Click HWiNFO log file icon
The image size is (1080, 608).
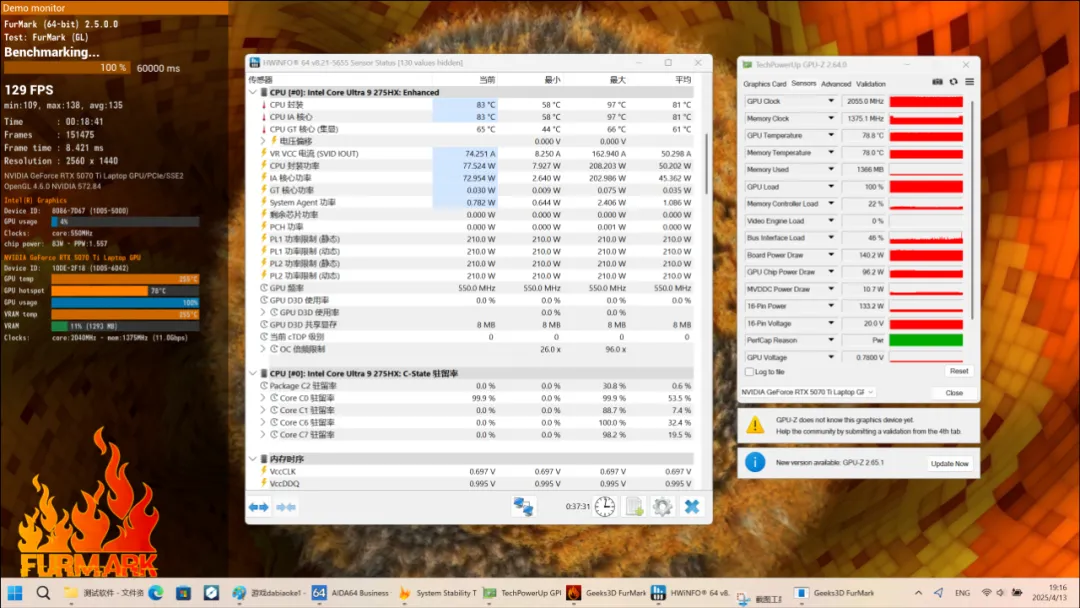point(634,507)
